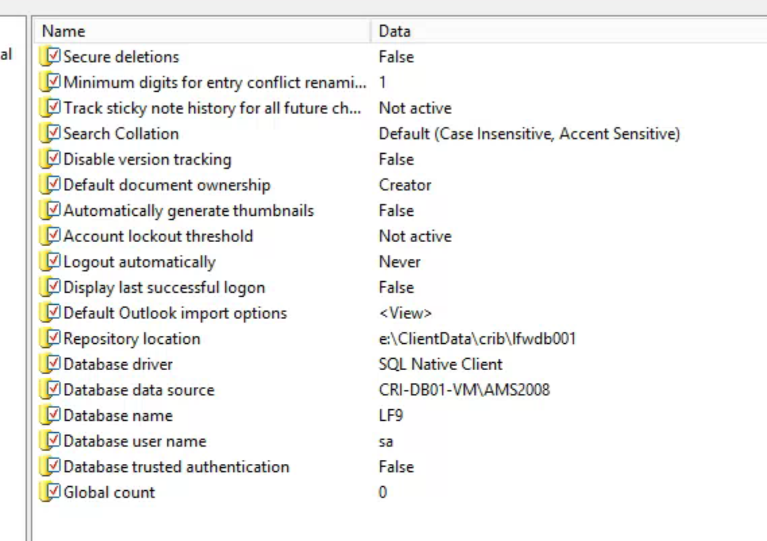Screen dimensions: 767x541
Task: Click the Disable version tracking icon
Action: (x=49, y=159)
